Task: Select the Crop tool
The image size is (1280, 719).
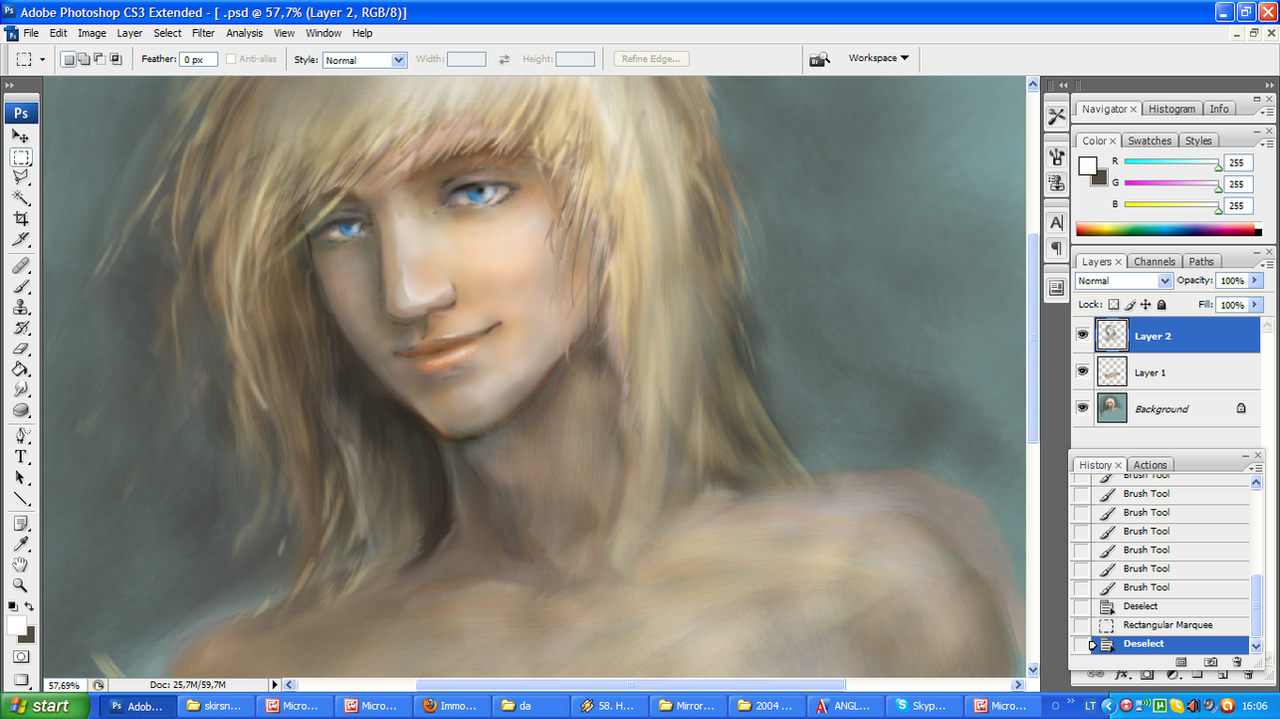Action: coord(21,218)
